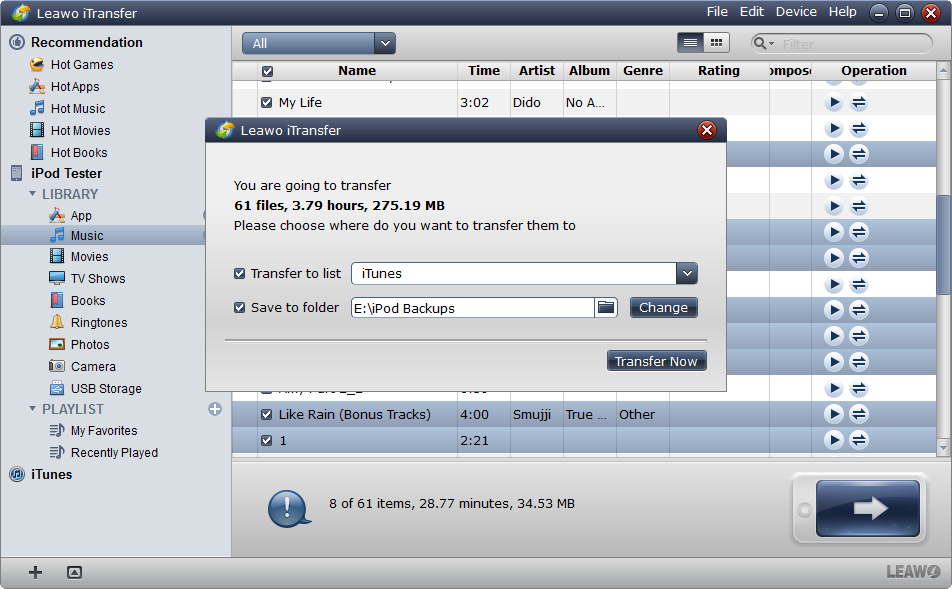Select Photos in library
This screenshot has width=952, height=589.
(80, 344)
